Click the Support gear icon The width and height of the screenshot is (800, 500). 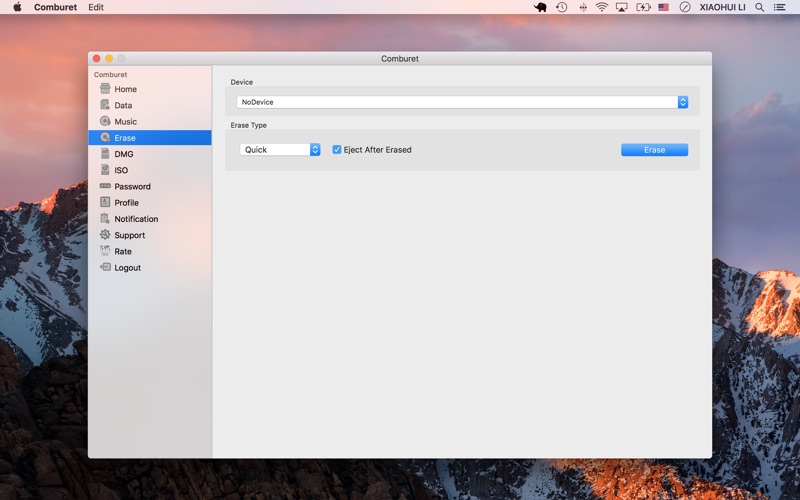(105, 235)
